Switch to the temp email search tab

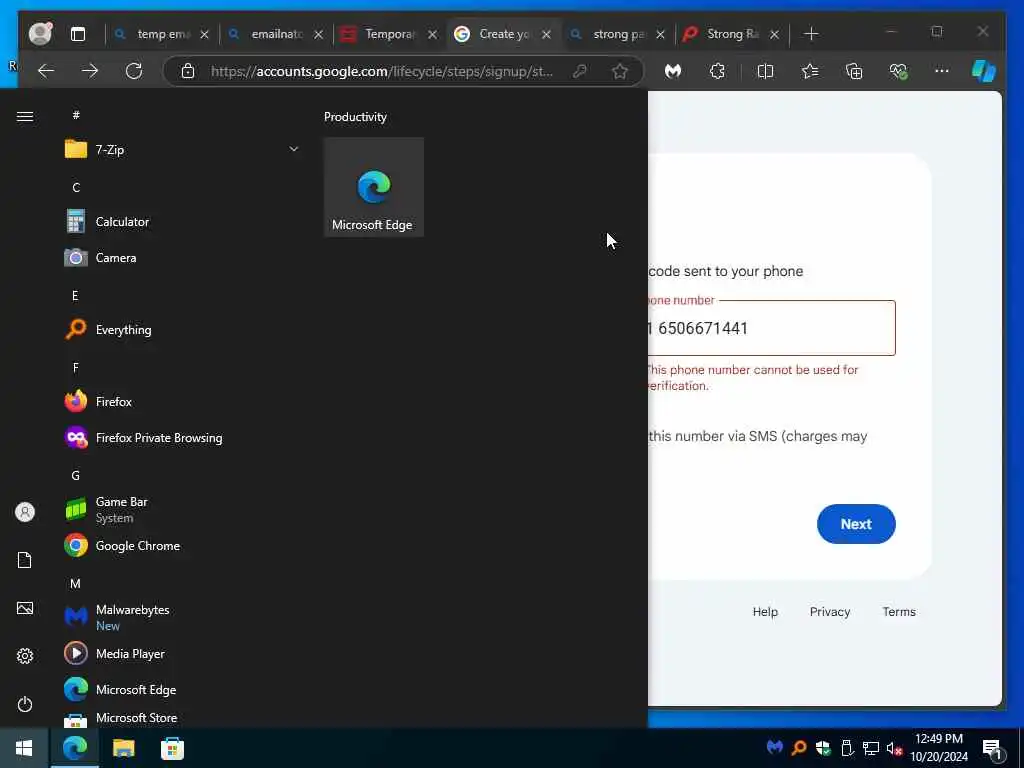pyautogui.click(x=161, y=34)
